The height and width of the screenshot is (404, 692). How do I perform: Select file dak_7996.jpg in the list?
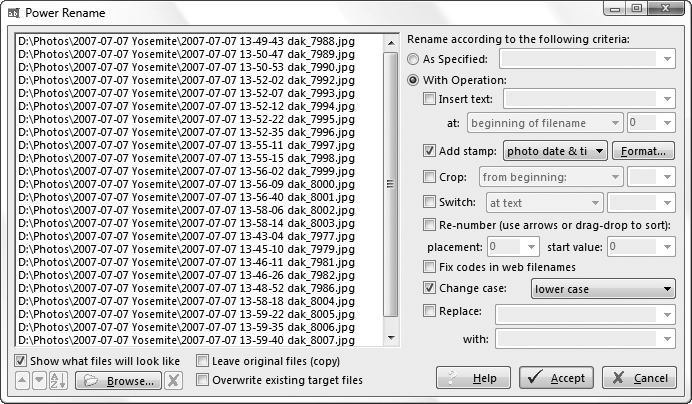(187, 132)
